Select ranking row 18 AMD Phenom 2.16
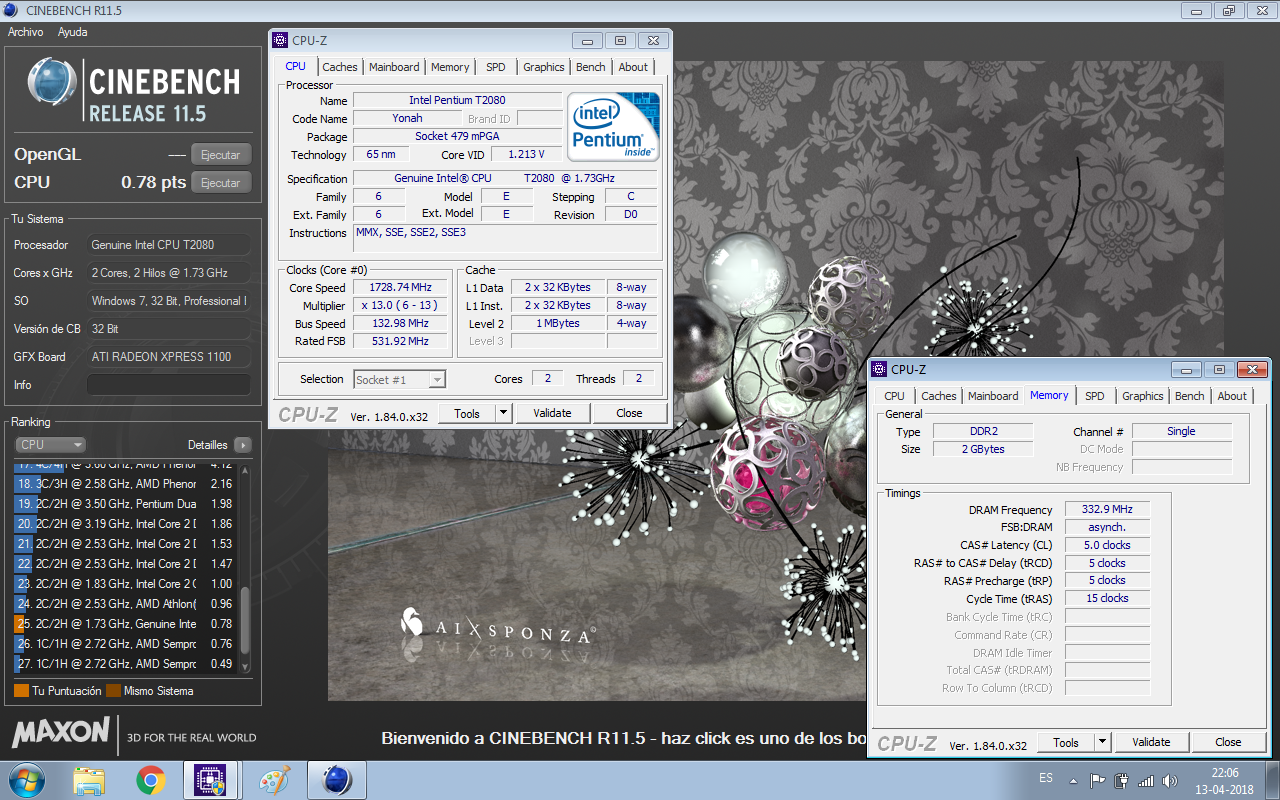The image size is (1280, 800). 125,484
